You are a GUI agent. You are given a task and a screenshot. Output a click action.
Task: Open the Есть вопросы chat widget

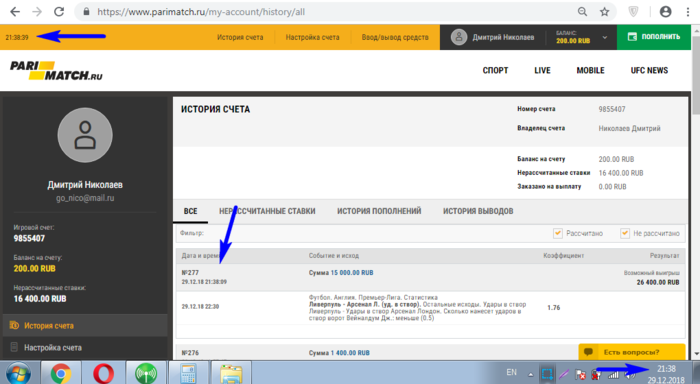pos(632,352)
